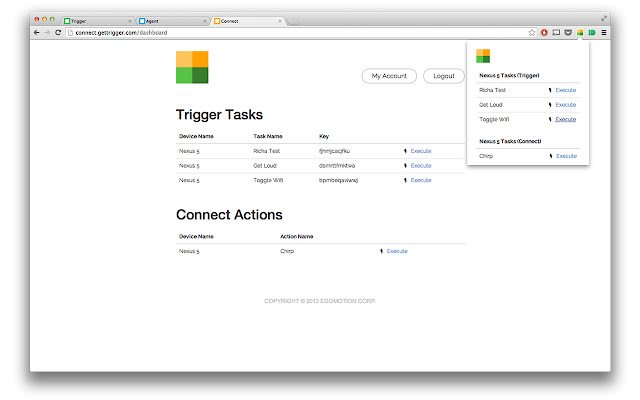The image size is (640, 400).
Task: Click the Logout button
Action: [x=444, y=76]
